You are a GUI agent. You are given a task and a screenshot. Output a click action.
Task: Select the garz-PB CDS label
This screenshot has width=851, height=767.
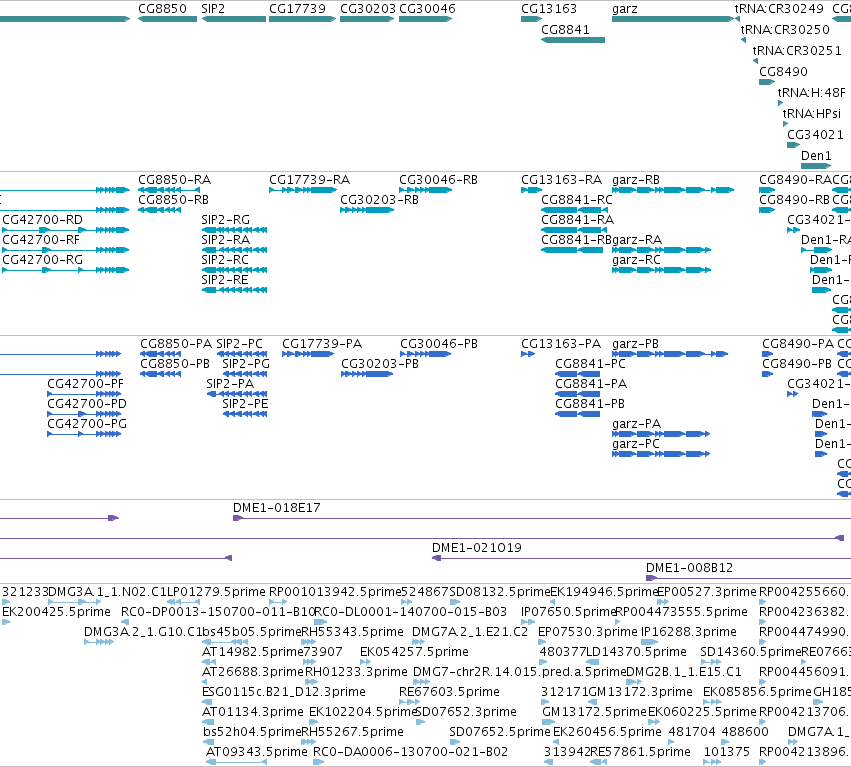[635, 344]
